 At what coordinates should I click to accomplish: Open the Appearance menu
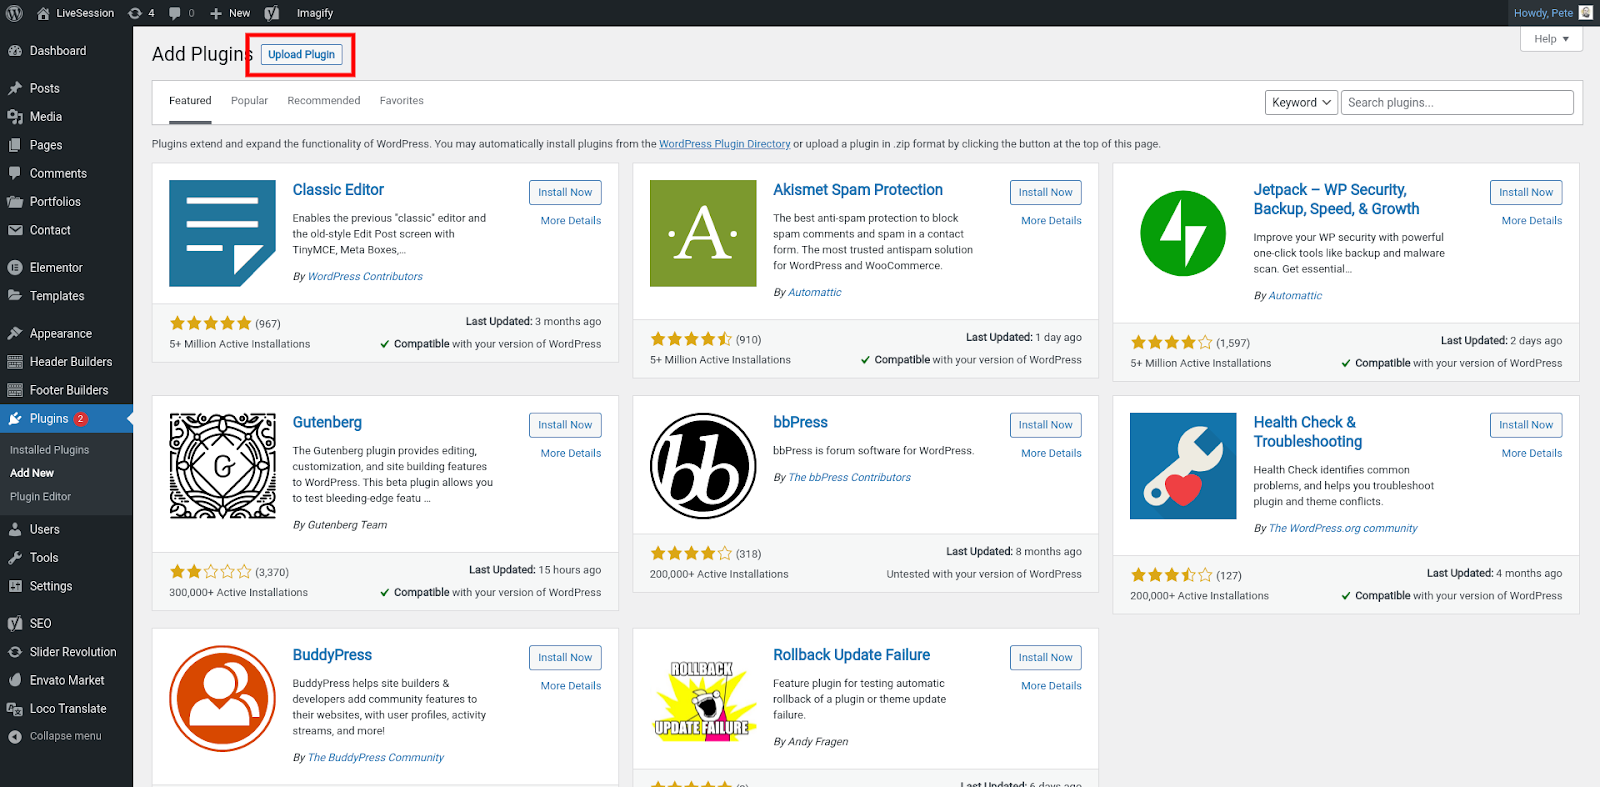click(60, 334)
